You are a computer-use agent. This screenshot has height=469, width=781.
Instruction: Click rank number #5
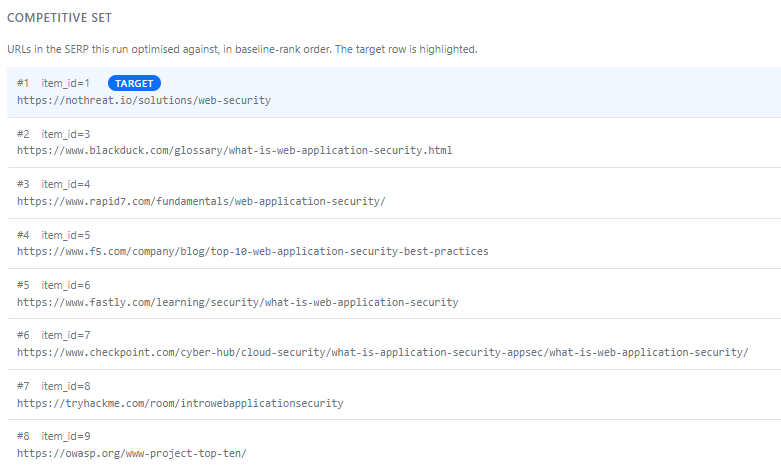[23, 285]
